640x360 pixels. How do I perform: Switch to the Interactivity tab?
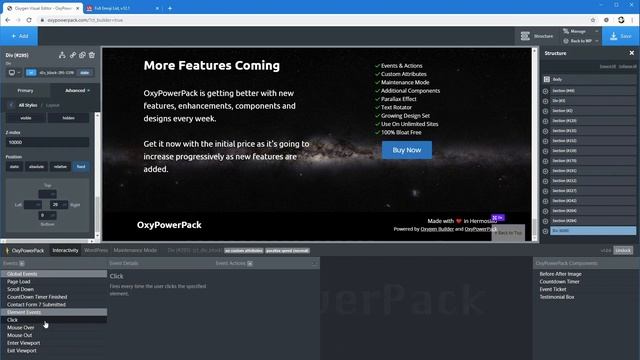click(x=65, y=251)
